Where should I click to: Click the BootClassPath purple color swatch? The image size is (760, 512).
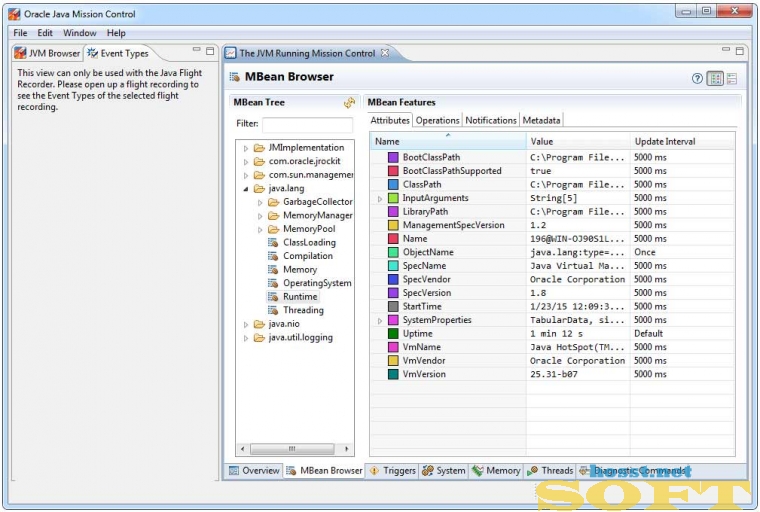[x=393, y=157]
